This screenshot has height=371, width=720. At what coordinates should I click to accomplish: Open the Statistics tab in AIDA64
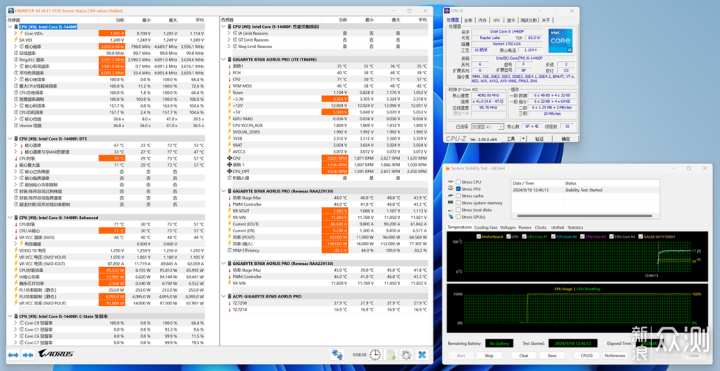pyautogui.click(x=575, y=227)
